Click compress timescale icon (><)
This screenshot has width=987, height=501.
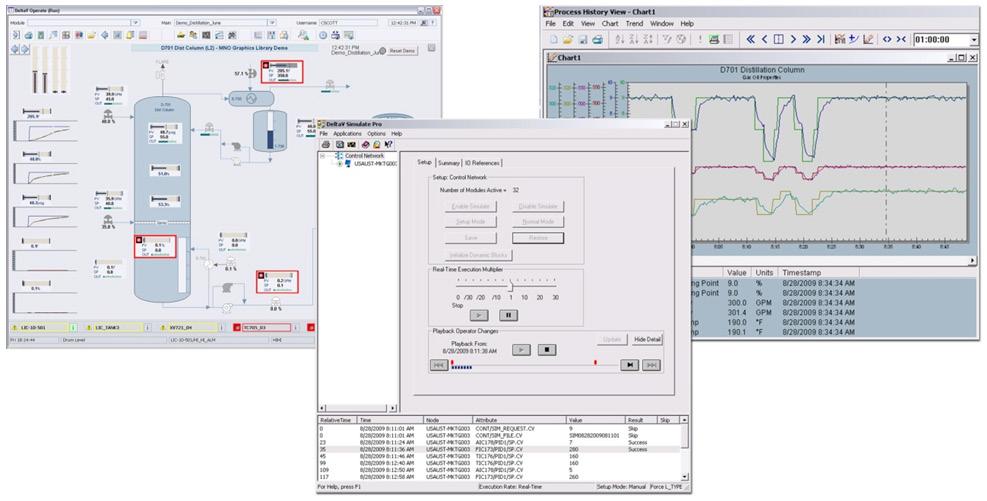click(901, 40)
